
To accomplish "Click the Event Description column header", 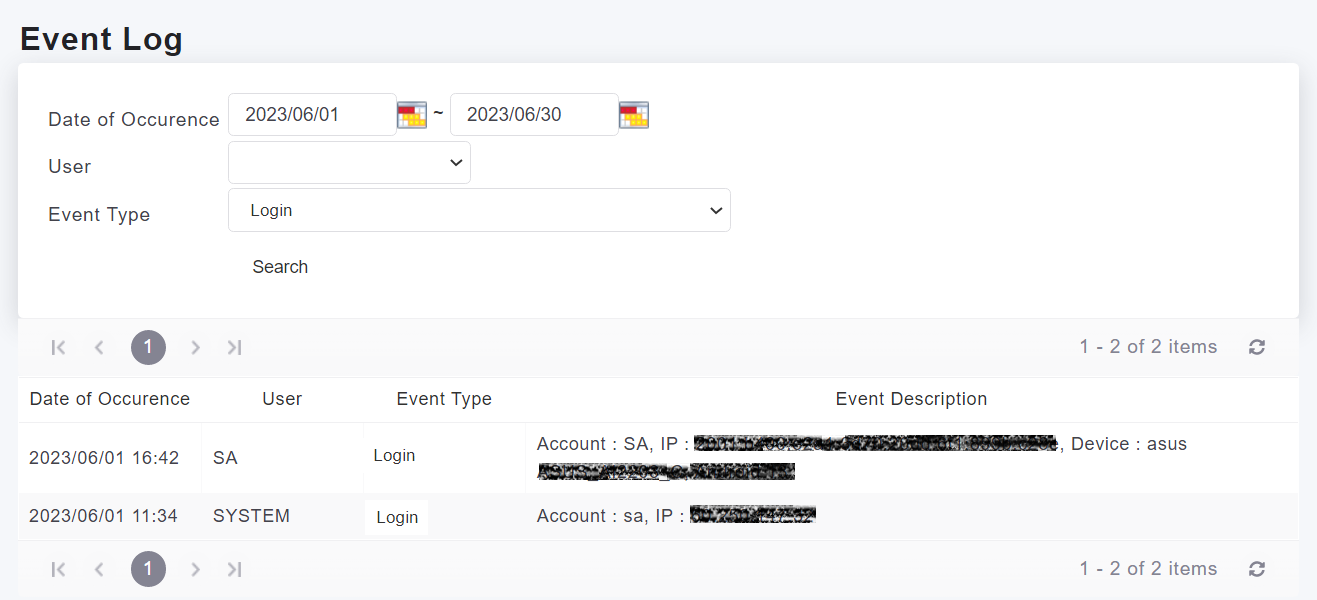I will (x=911, y=399).
